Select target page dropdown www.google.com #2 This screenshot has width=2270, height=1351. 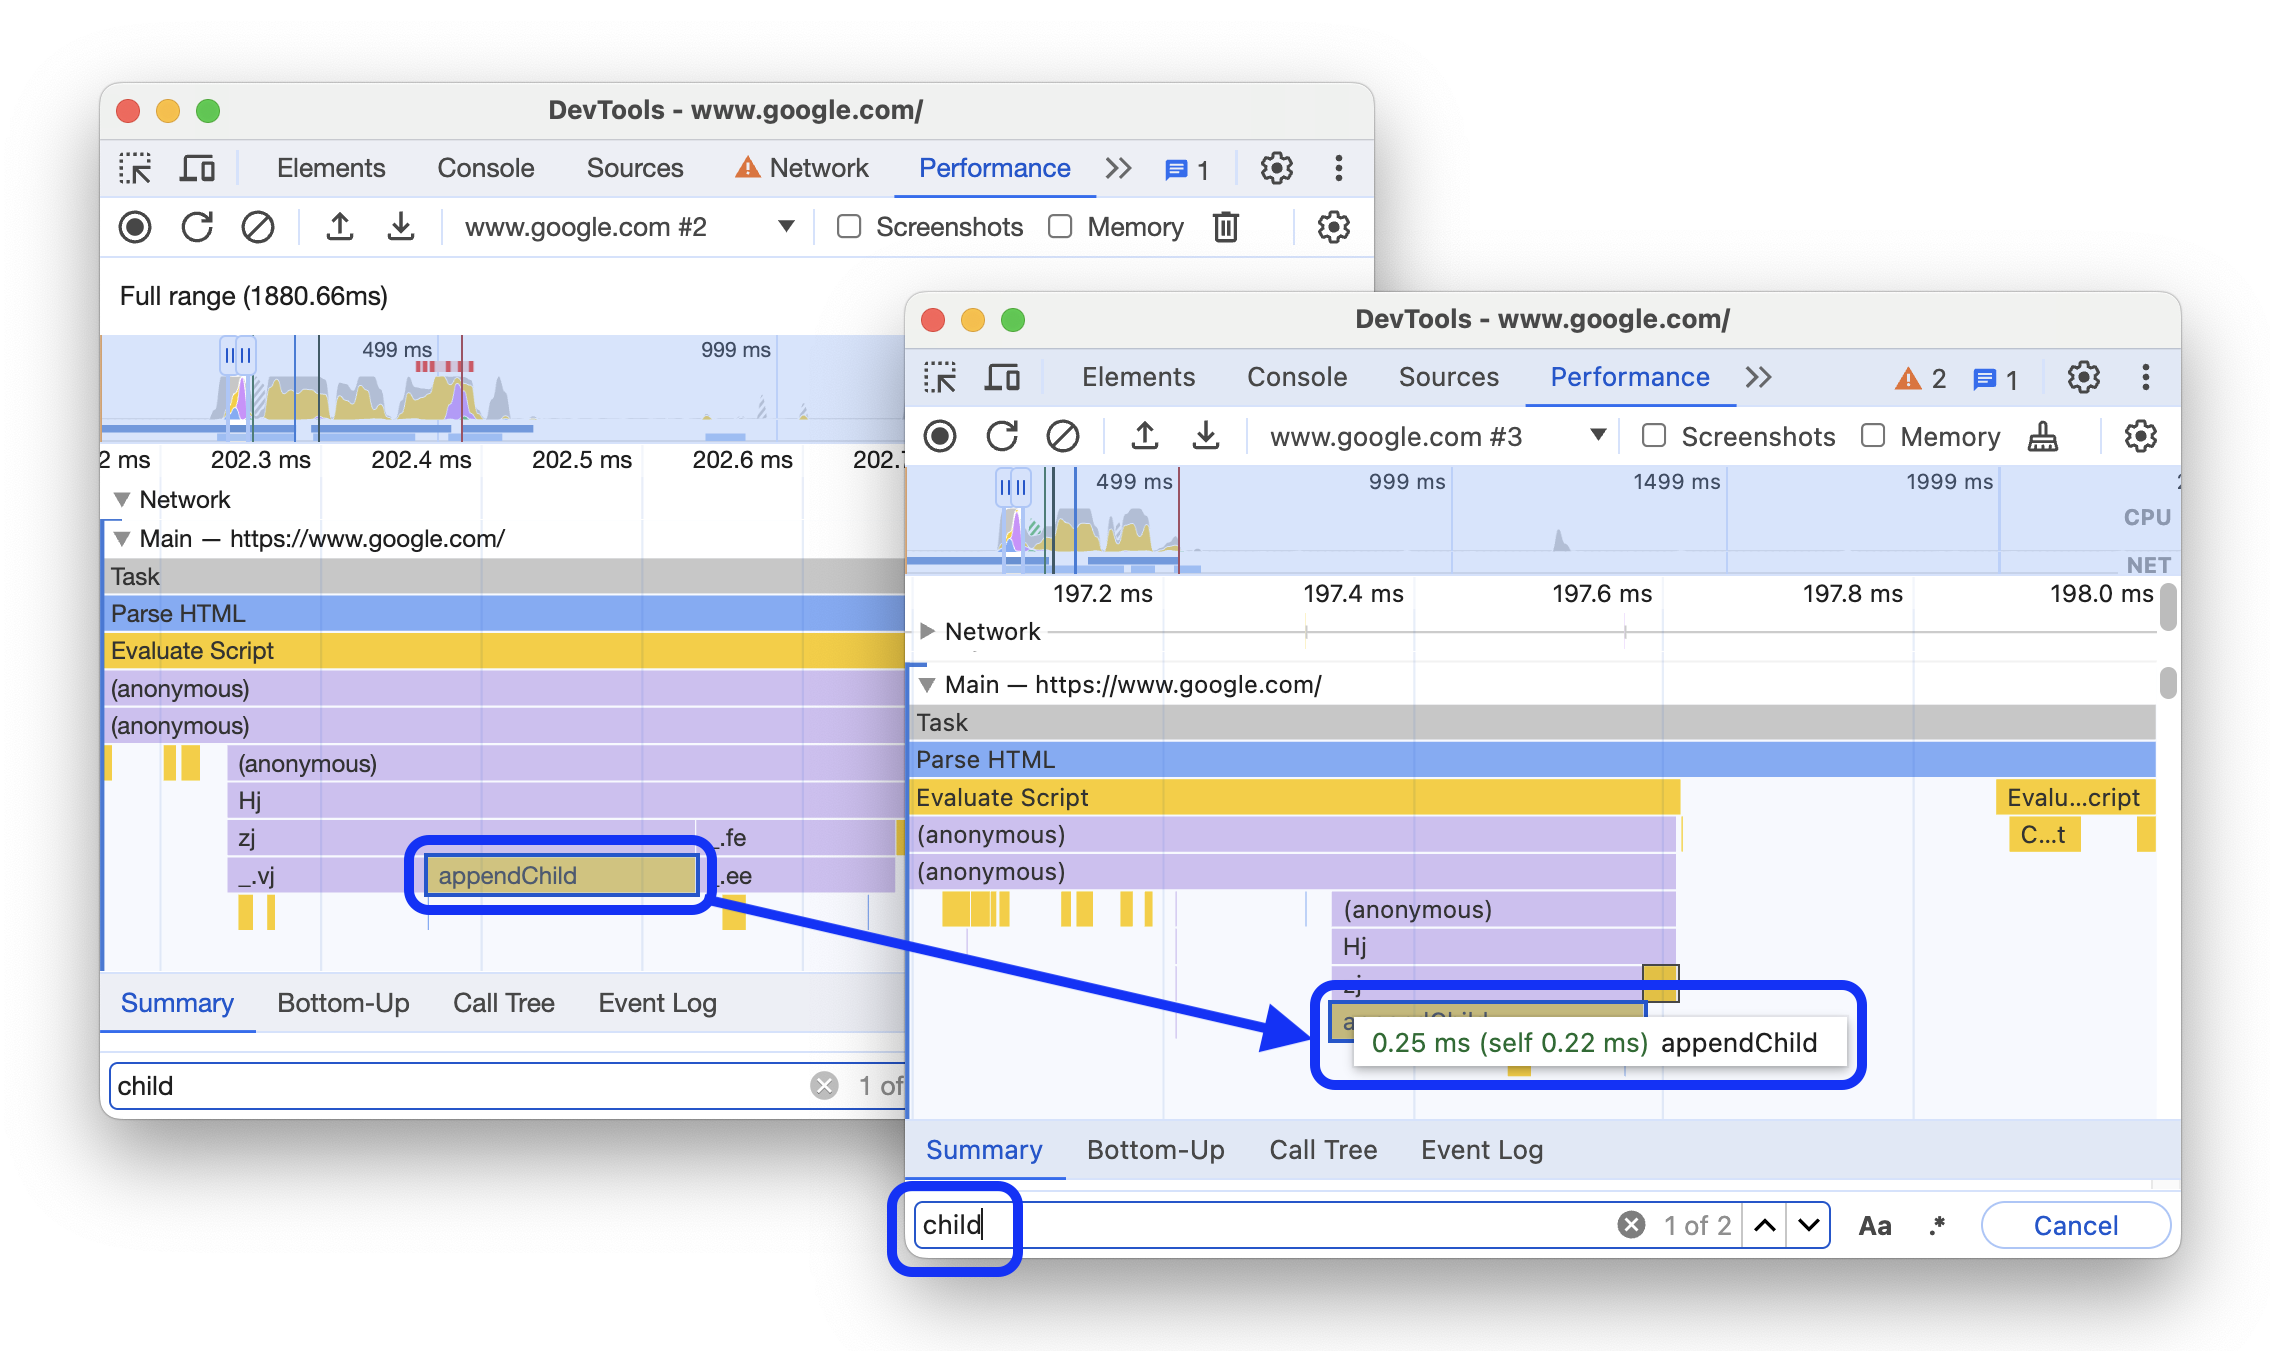[x=625, y=227]
